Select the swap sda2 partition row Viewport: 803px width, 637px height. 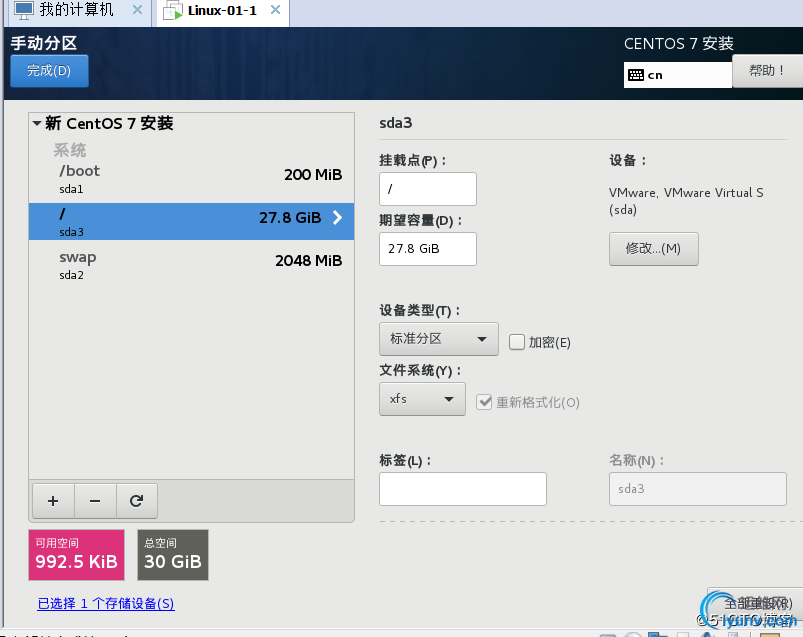(x=192, y=265)
